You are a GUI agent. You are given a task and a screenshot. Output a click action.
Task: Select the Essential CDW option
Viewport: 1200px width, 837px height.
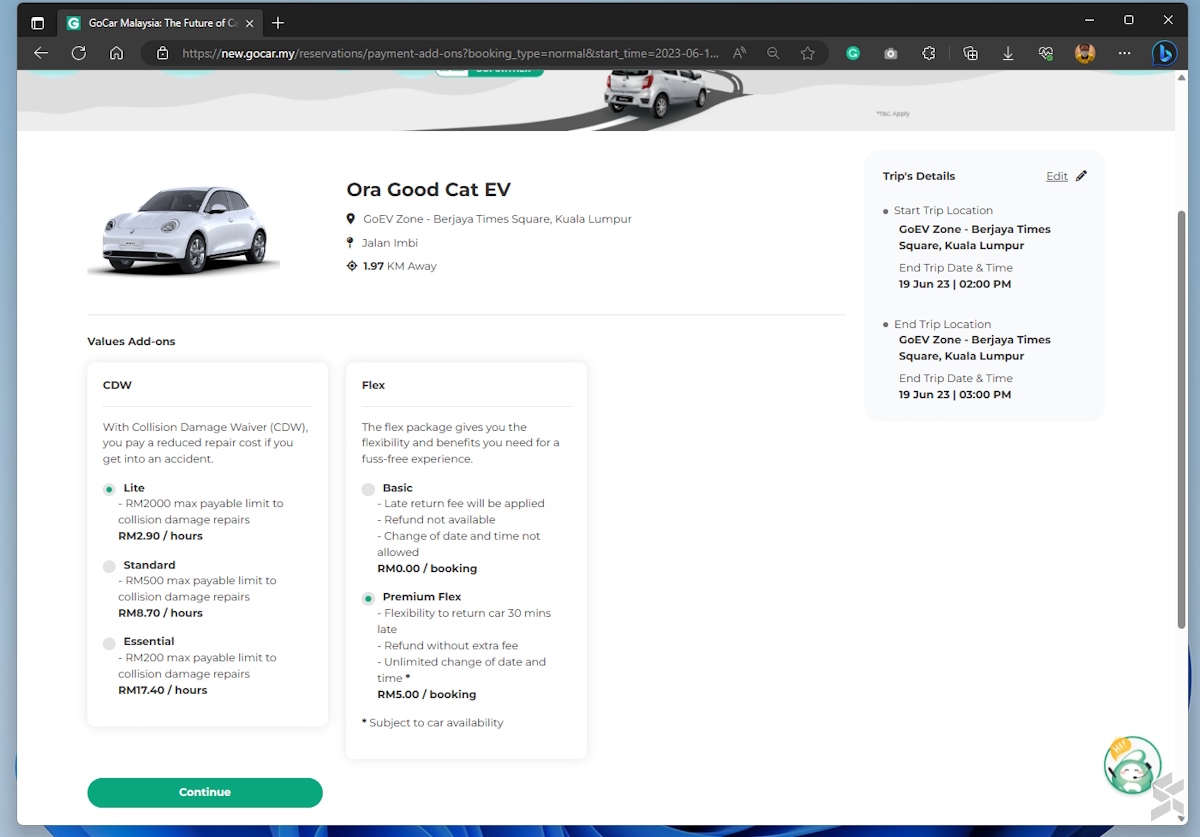pos(109,642)
